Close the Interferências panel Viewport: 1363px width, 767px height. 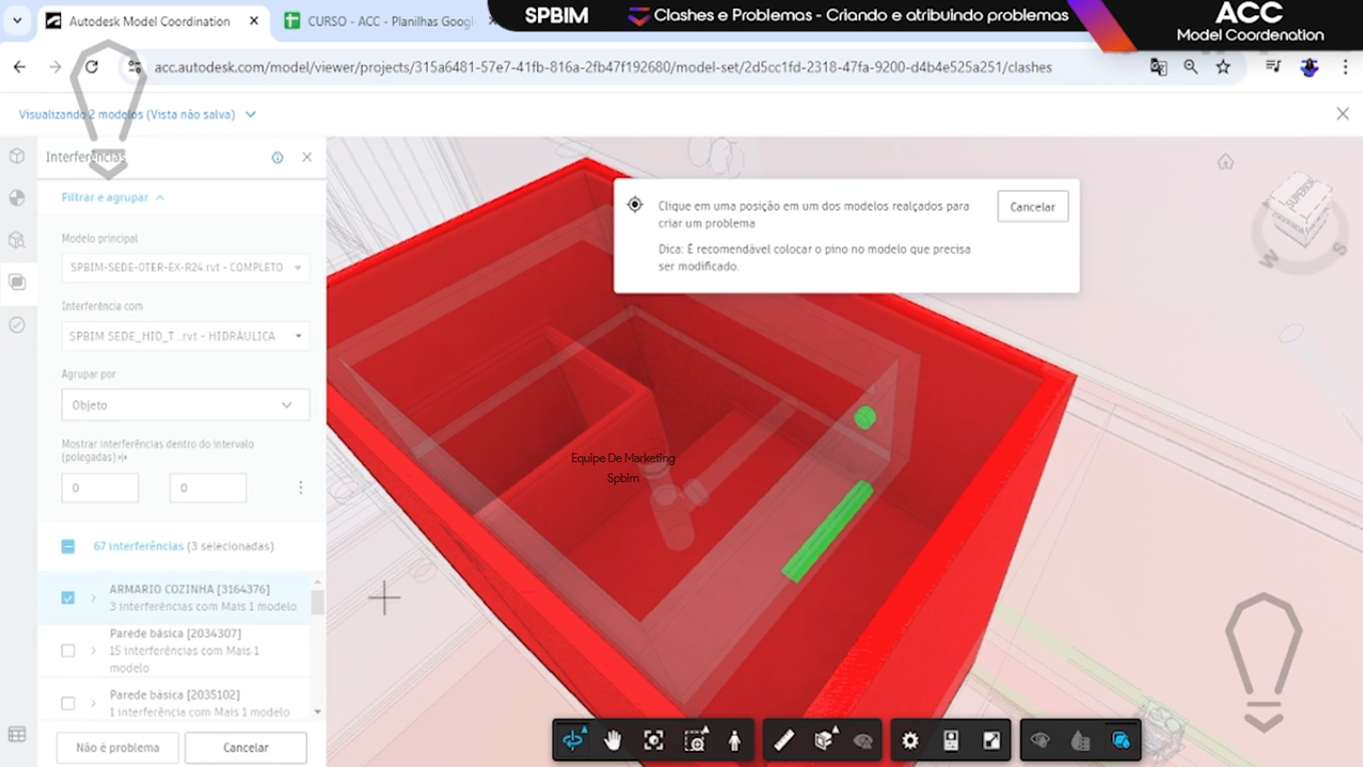coord(307,157)
